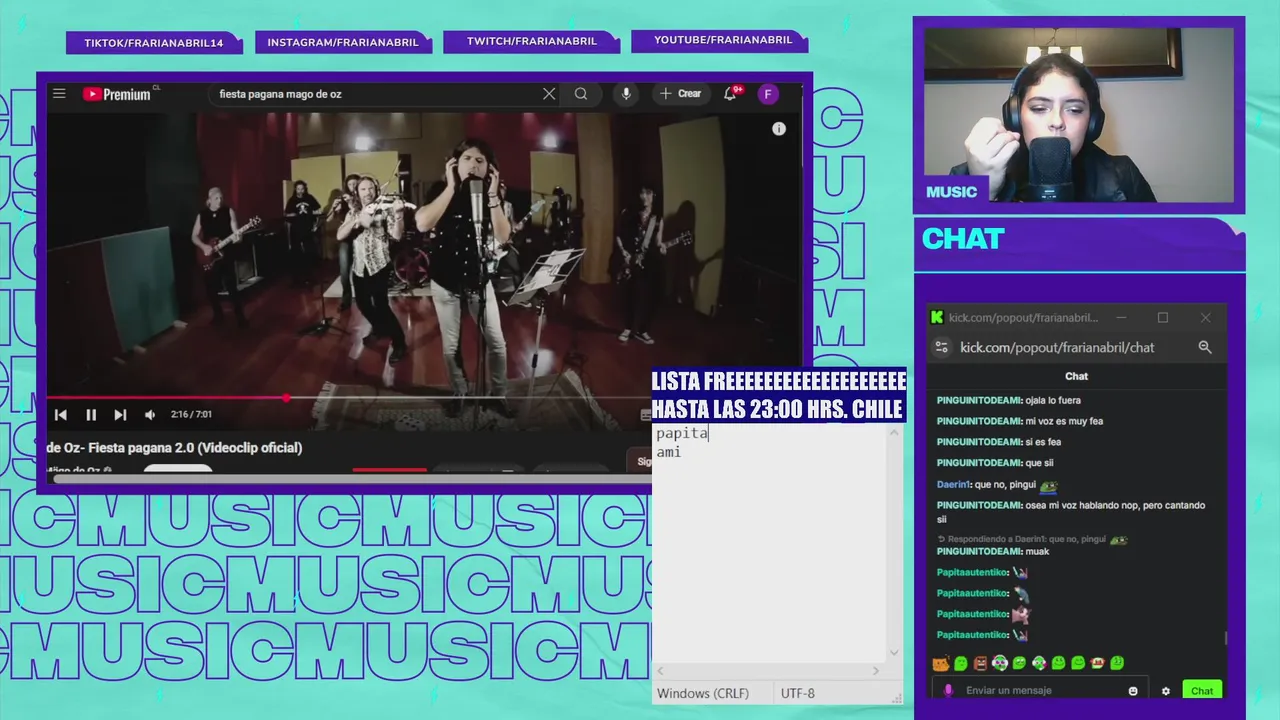Clear the YouTube search field with X
The height and width of the screenshot is (720, 1280).
(549, 94)
